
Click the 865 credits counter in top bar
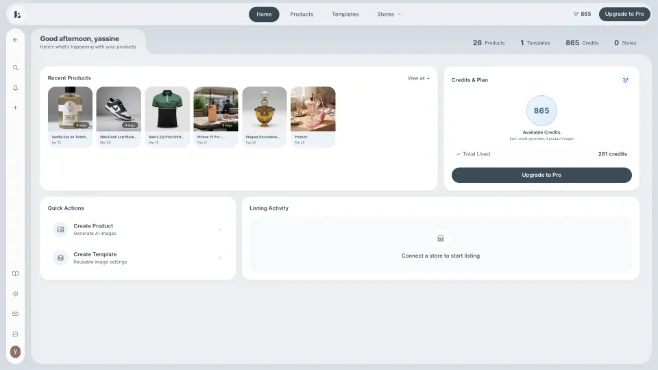coord(582,14)
